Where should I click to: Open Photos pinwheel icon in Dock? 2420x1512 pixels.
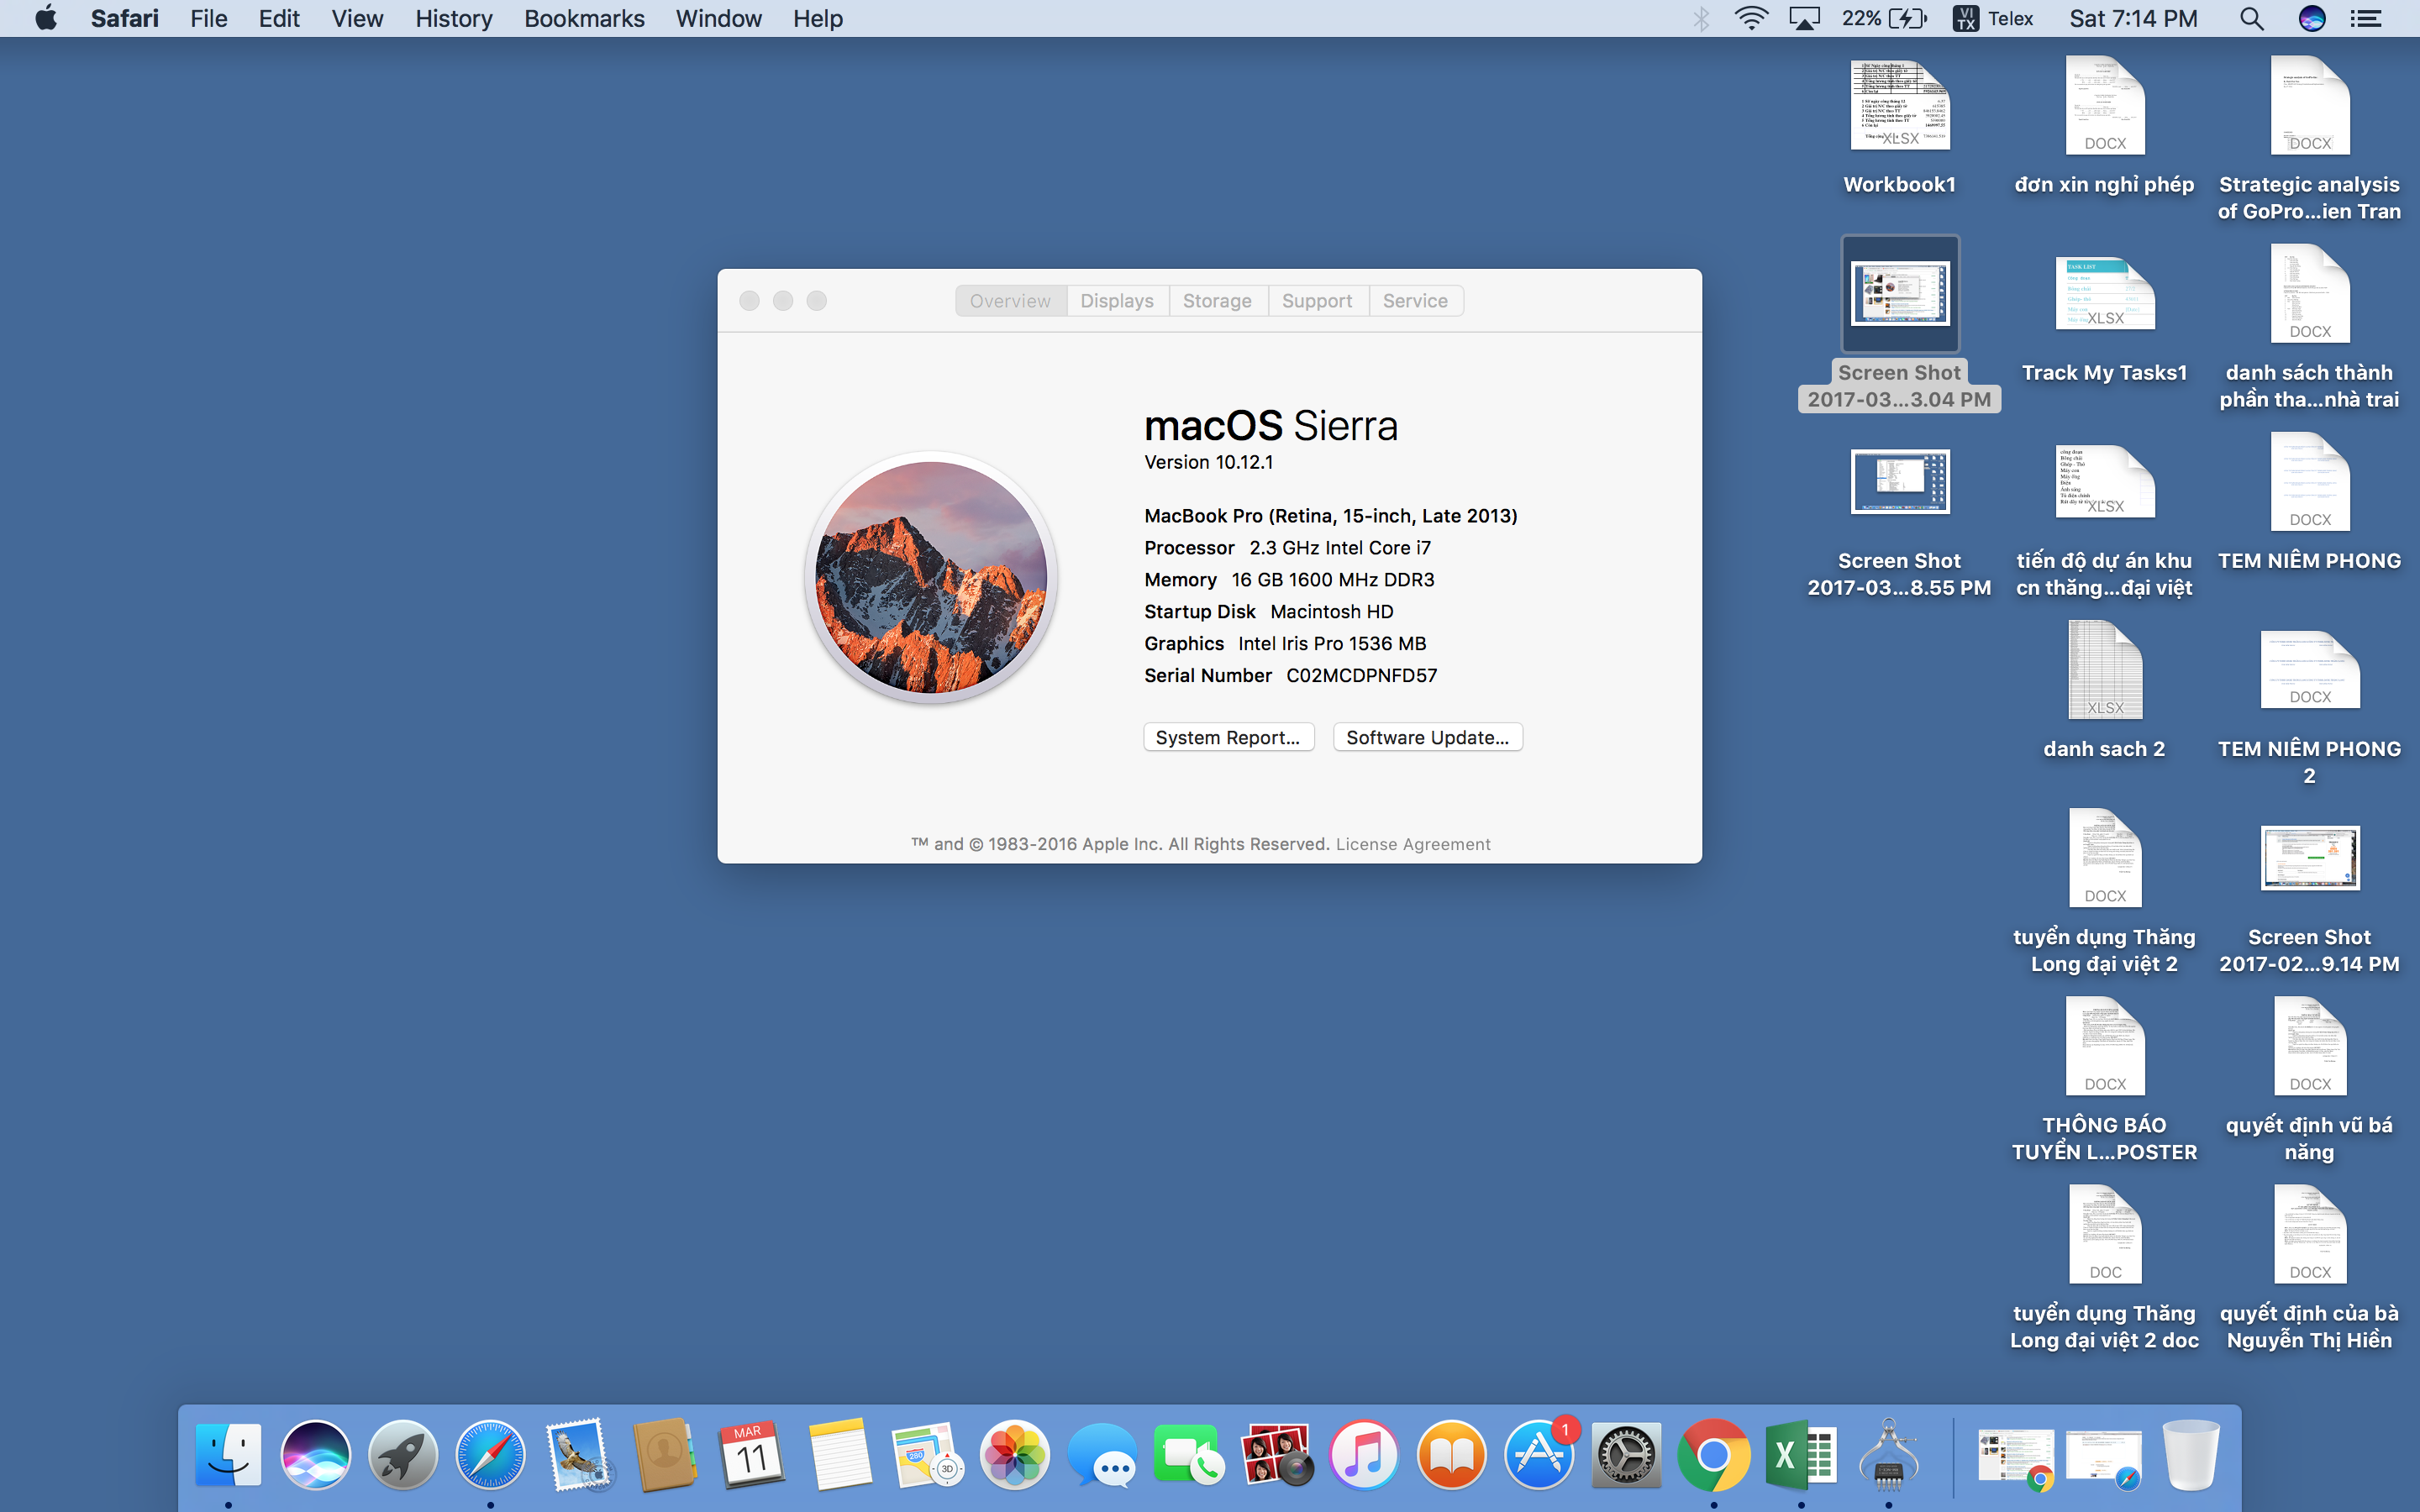coord(1014,1455)
